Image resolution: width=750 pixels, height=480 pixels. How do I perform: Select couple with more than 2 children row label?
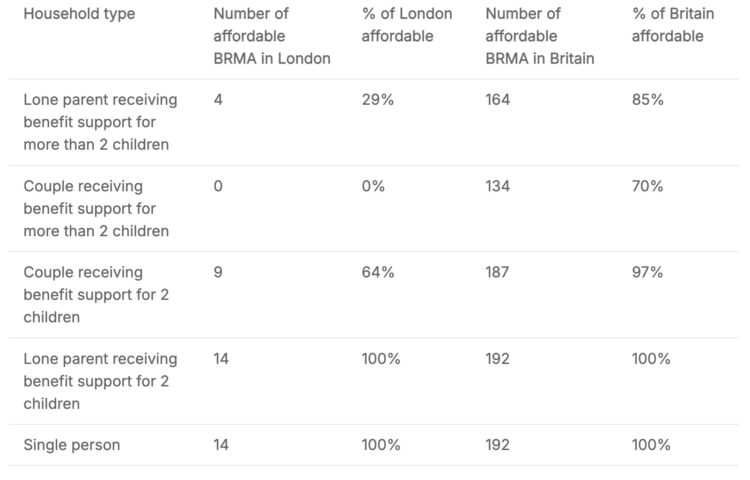click(x=95, y=208)
